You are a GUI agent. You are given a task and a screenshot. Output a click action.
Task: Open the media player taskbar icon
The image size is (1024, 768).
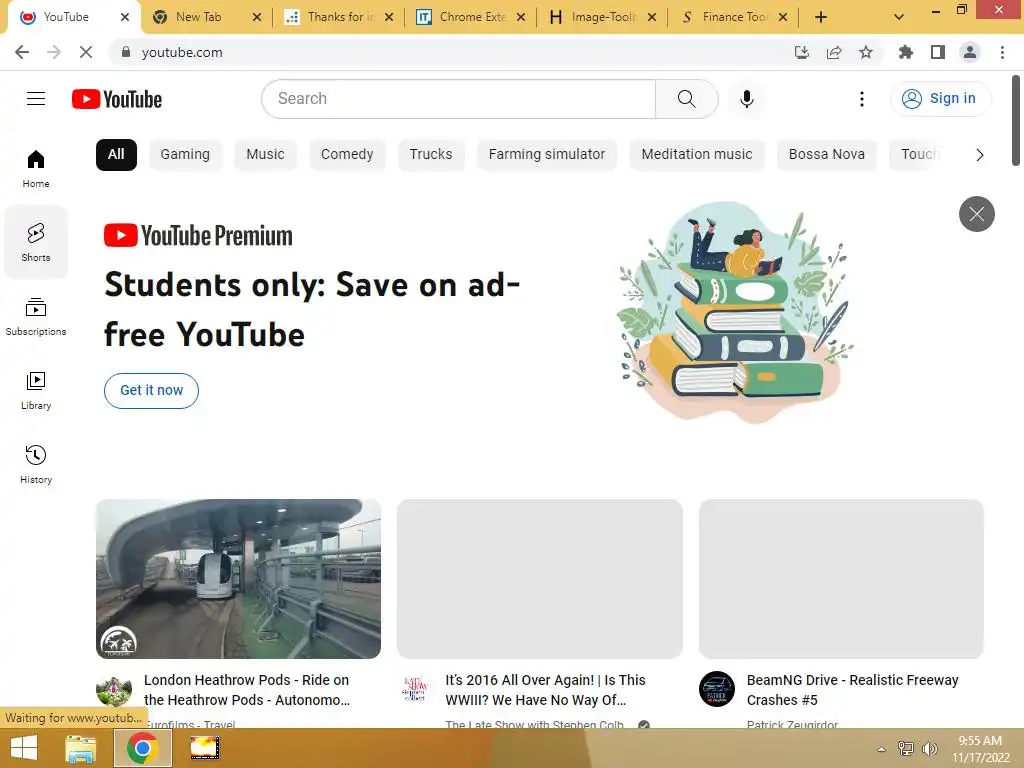pyautogui.click(x=204, y=748)
